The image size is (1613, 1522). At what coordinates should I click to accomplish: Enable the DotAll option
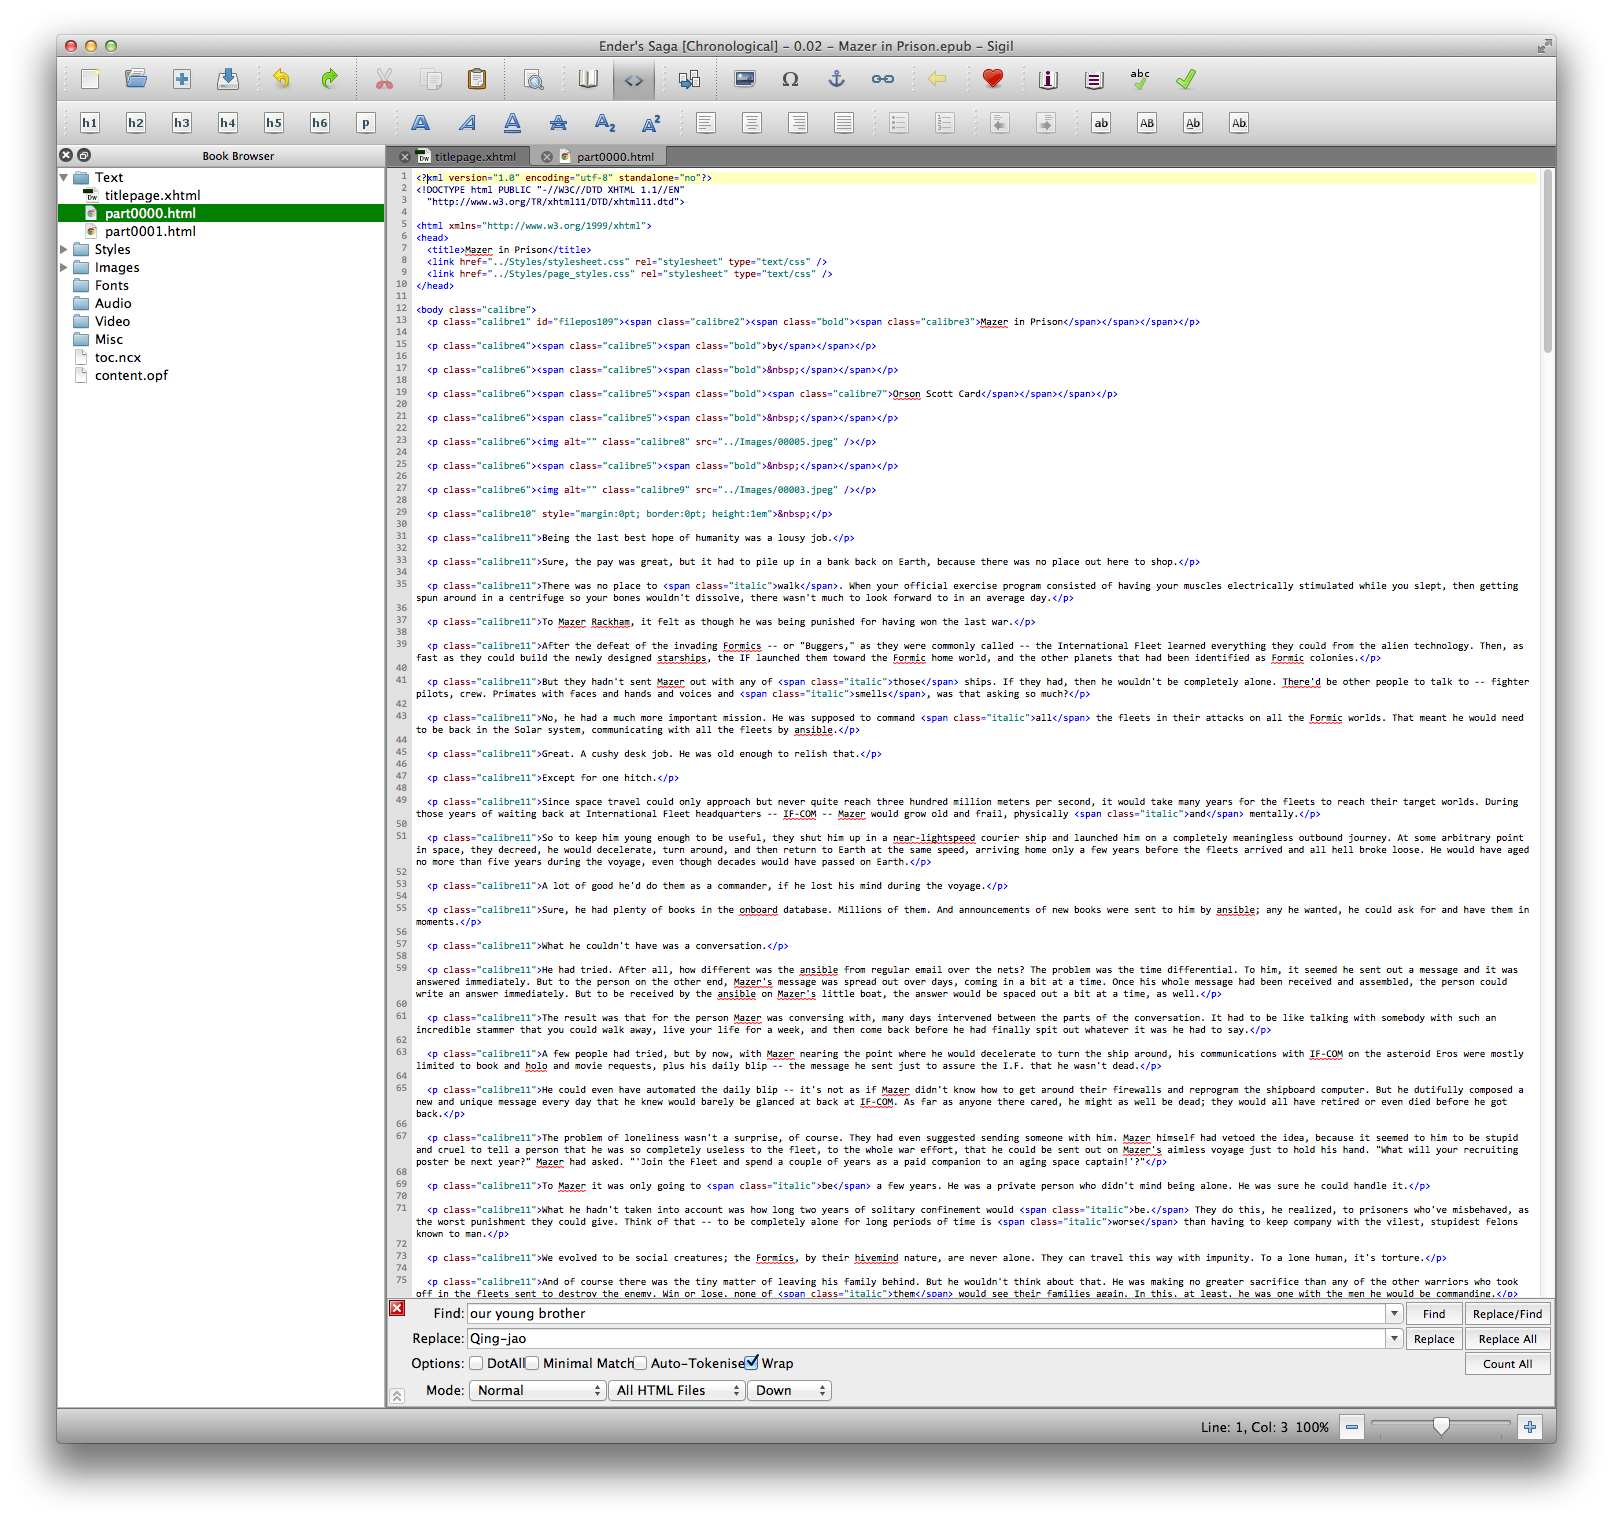click(x=477, y=1363)
